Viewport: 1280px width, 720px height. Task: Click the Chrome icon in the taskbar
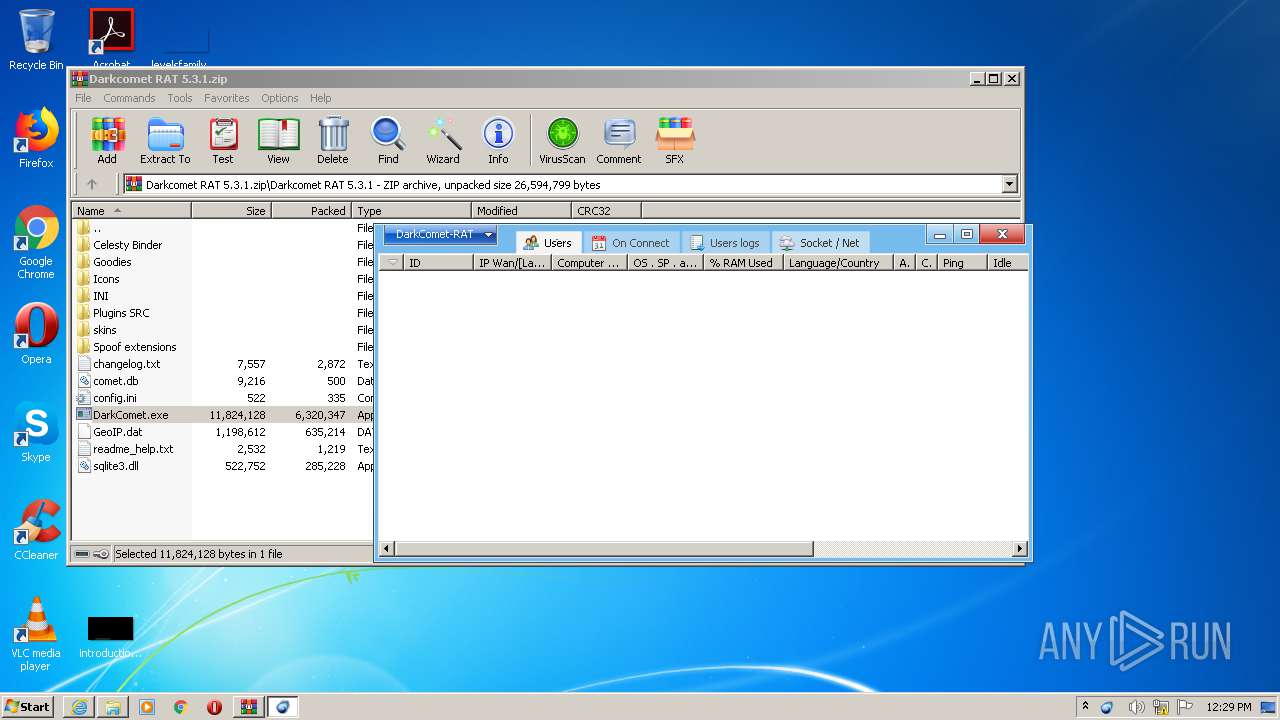[181, 707]
